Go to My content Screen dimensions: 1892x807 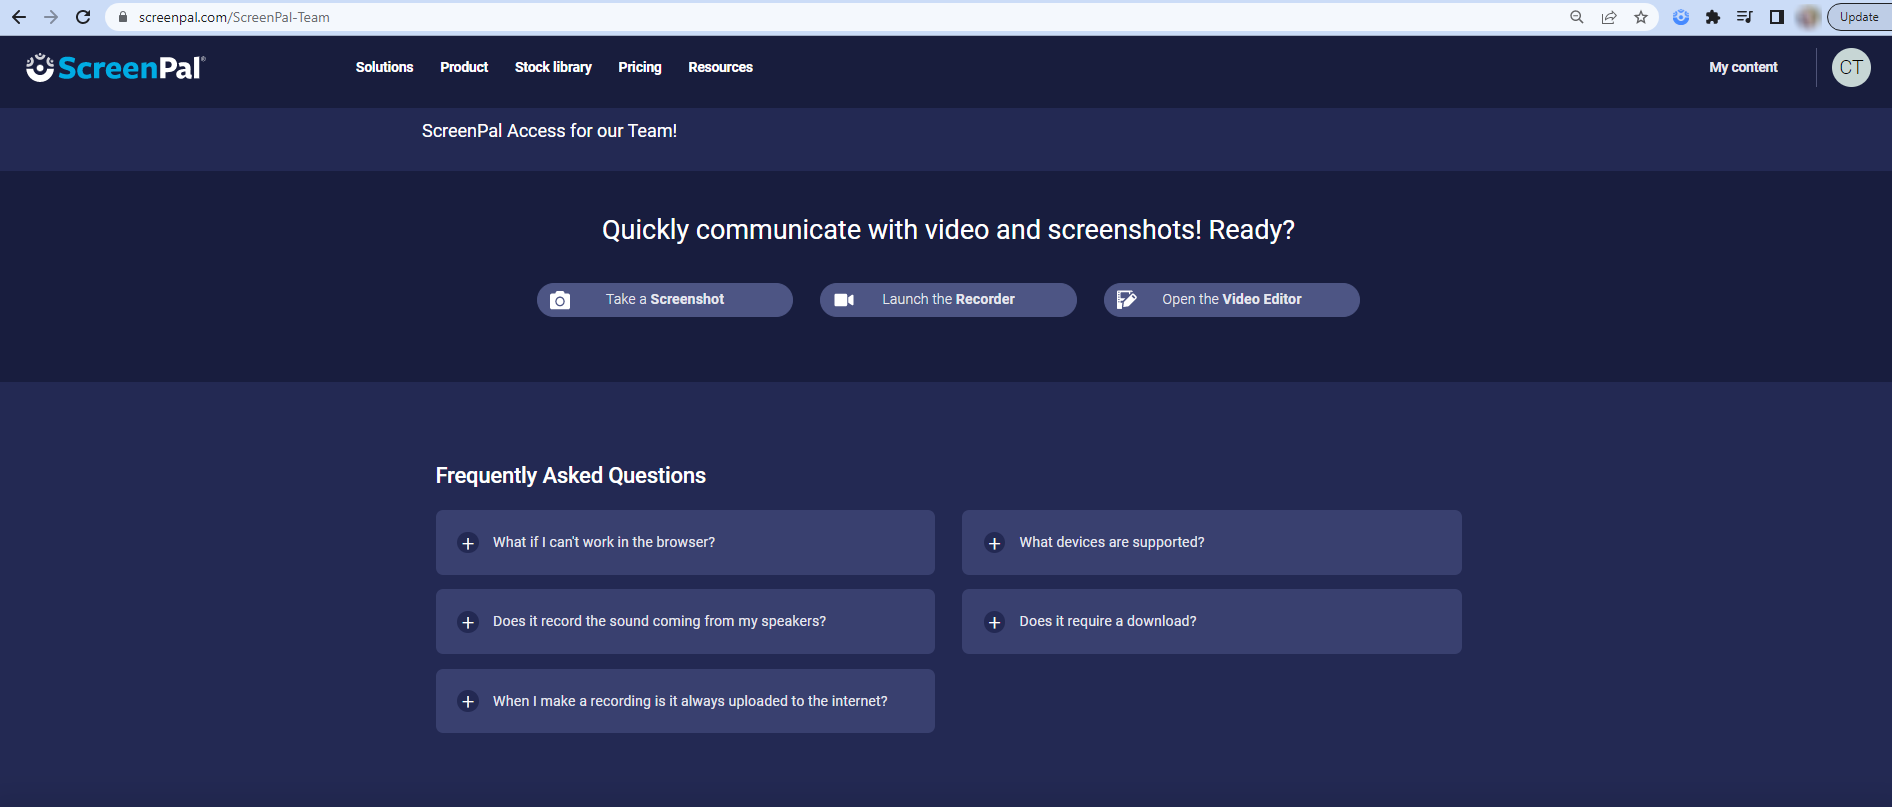pyautogui.click(x=1743, y=67)
